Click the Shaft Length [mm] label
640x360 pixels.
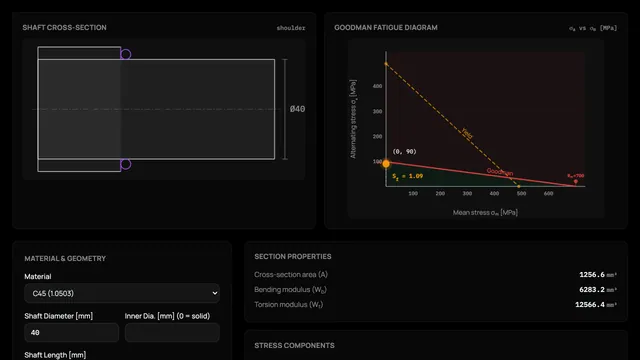[55, 355]
